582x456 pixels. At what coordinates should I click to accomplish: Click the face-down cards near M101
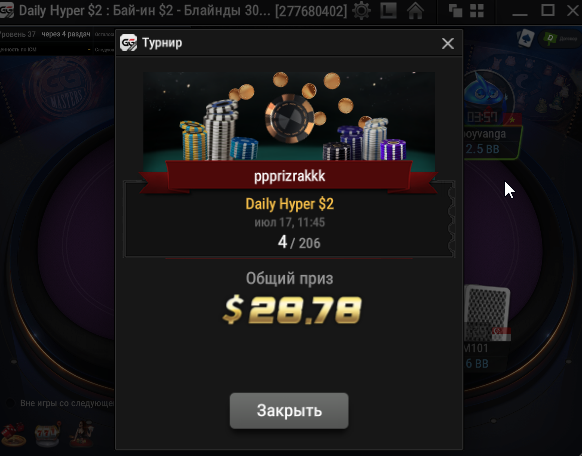click(487, 312)
